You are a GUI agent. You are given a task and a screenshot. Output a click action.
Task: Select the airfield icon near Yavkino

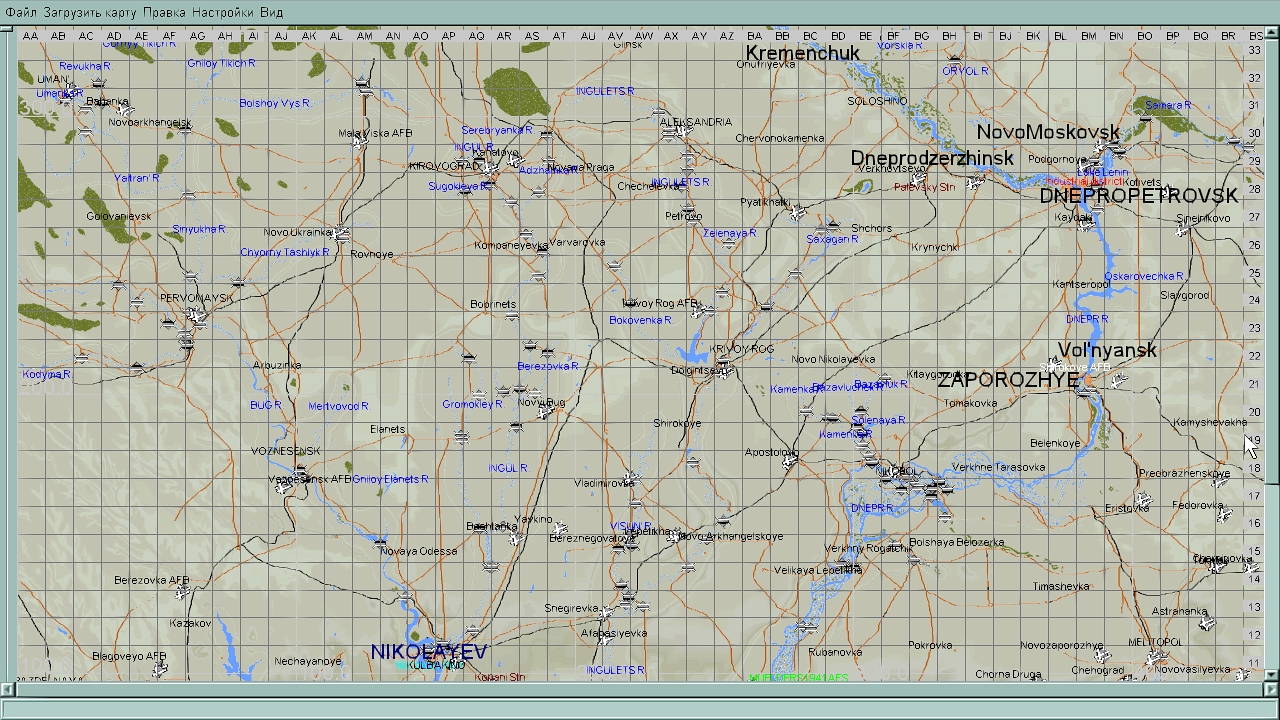(x=559, y=529)
